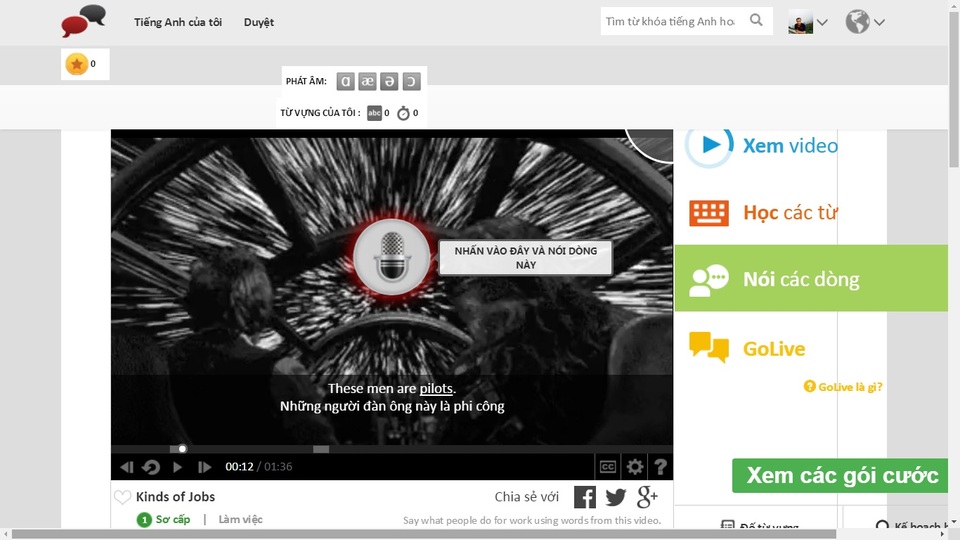Click the English keyword search field
Image resolution: width=960 pixels, height=540 pixels.
670,21
